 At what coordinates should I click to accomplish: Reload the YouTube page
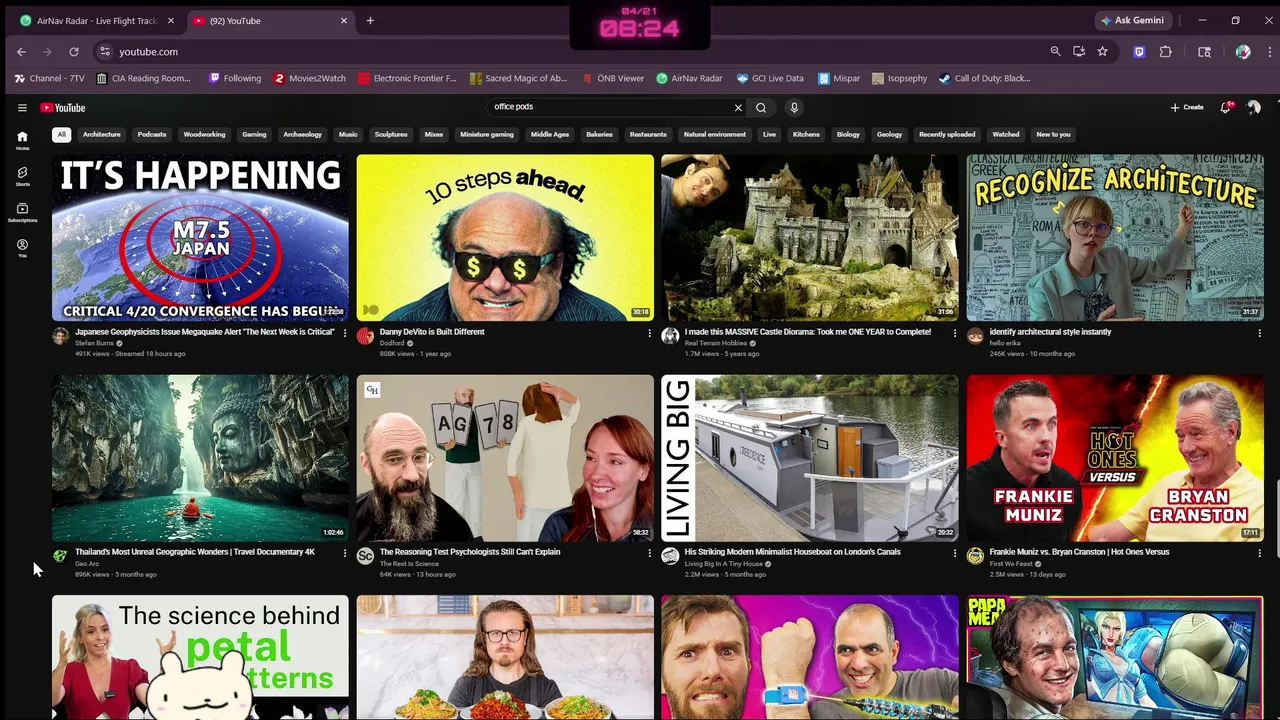coord(73,52)
